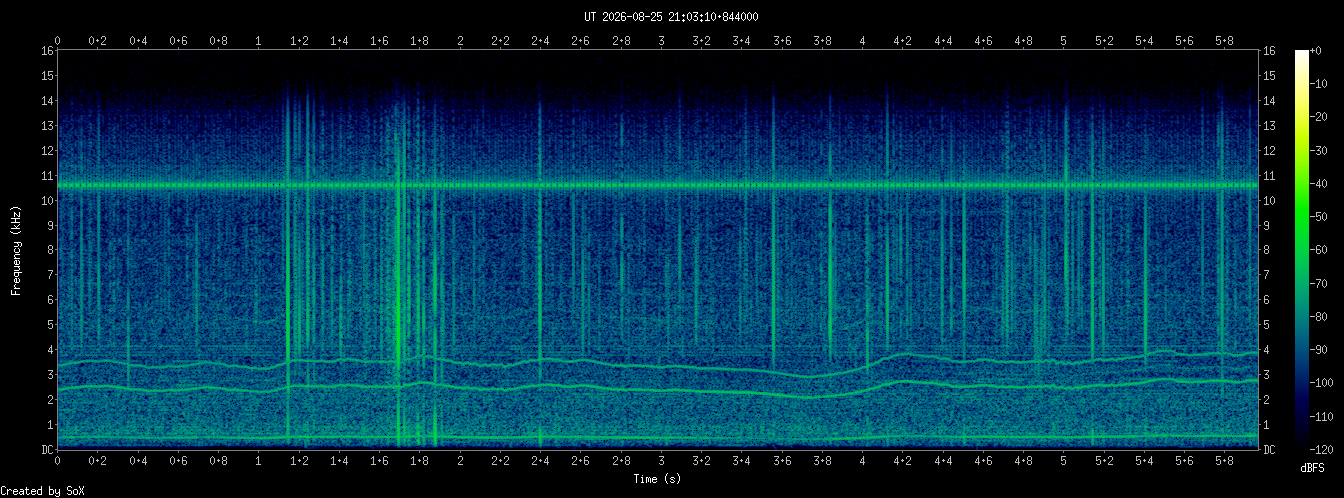This screenshot has width=1344, height=498.
Task: Click the 4 second tick on the top time axis
Action: tap(862, 41)
